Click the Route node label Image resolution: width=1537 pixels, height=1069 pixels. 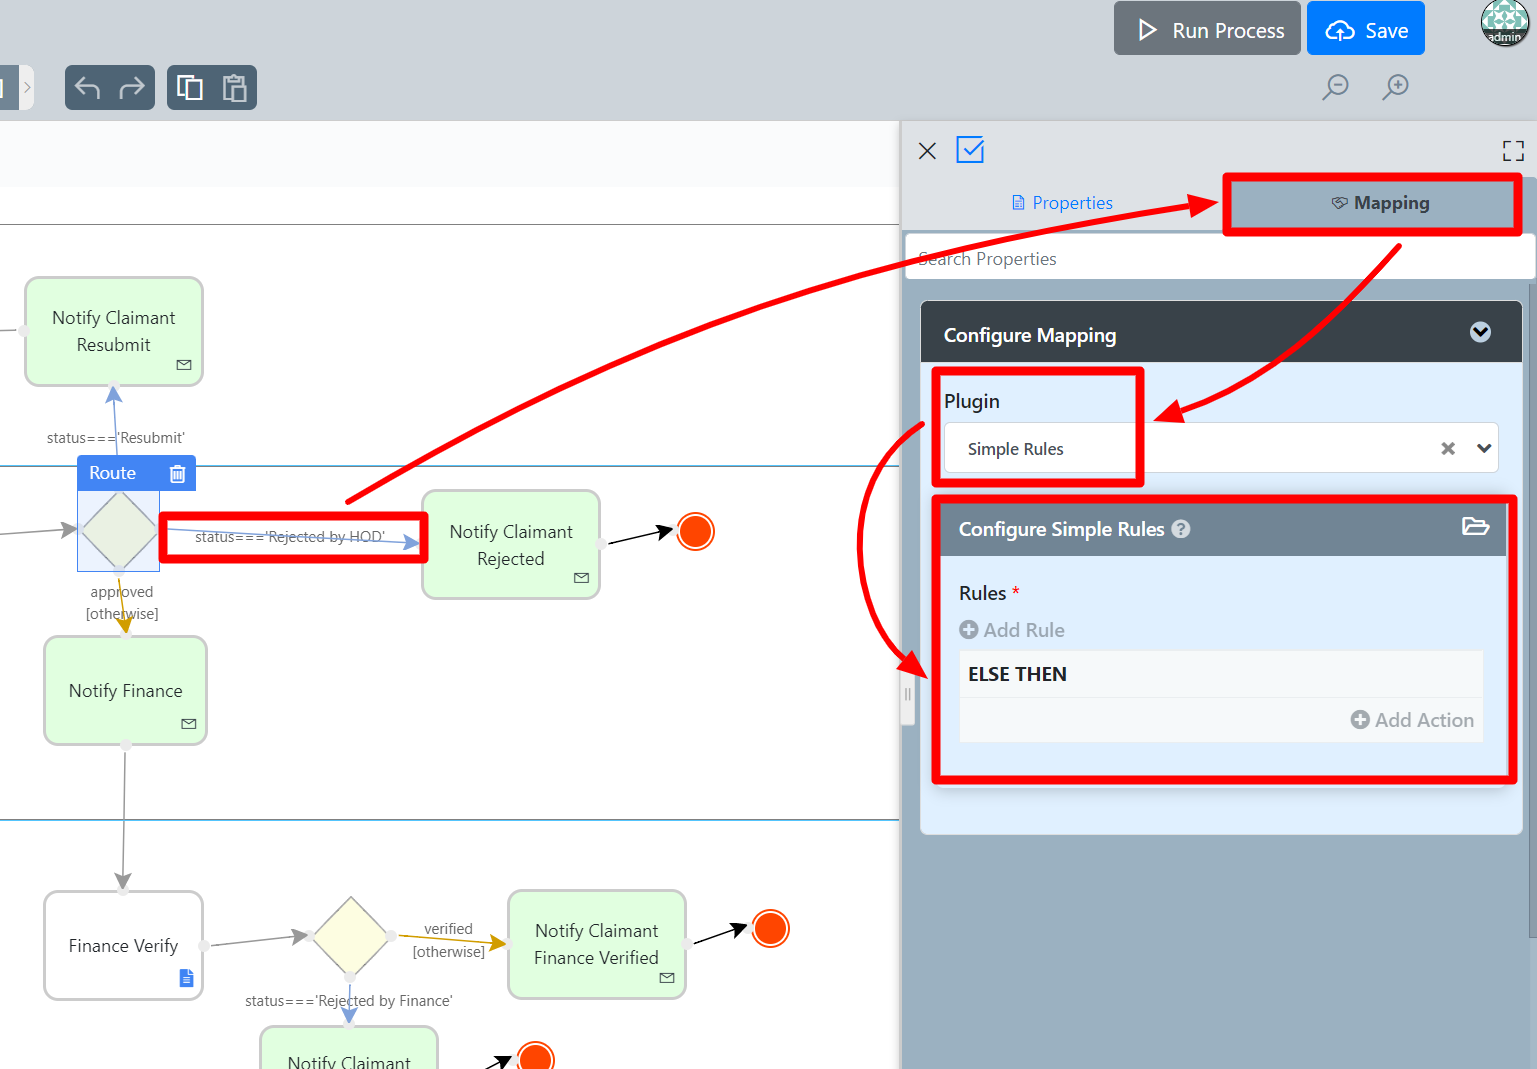112,473
